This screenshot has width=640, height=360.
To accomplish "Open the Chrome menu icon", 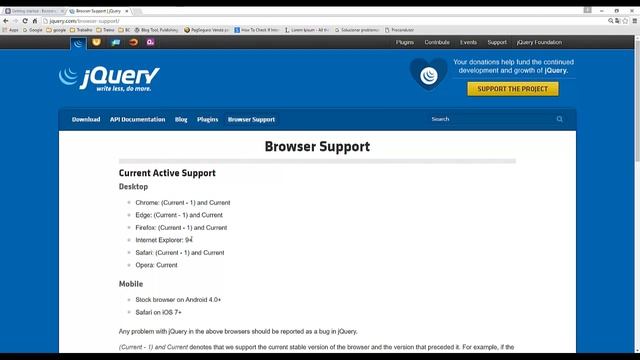I will click(x=635, y=21).
